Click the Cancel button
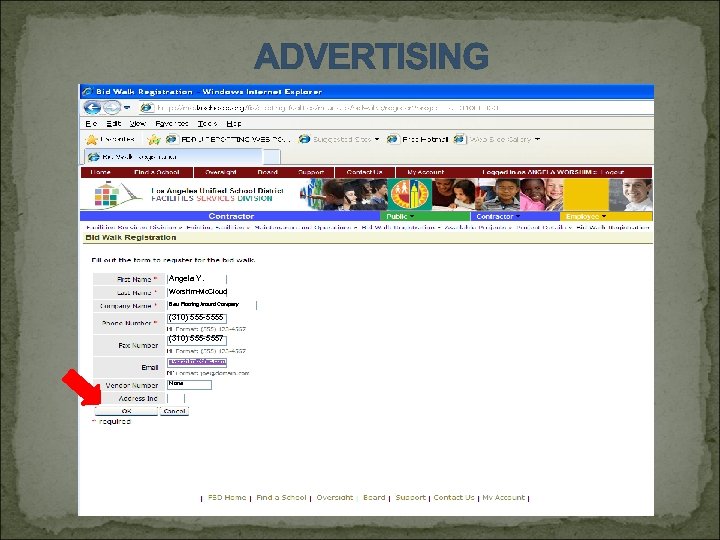The image size is (720, 540). point(174,411)
